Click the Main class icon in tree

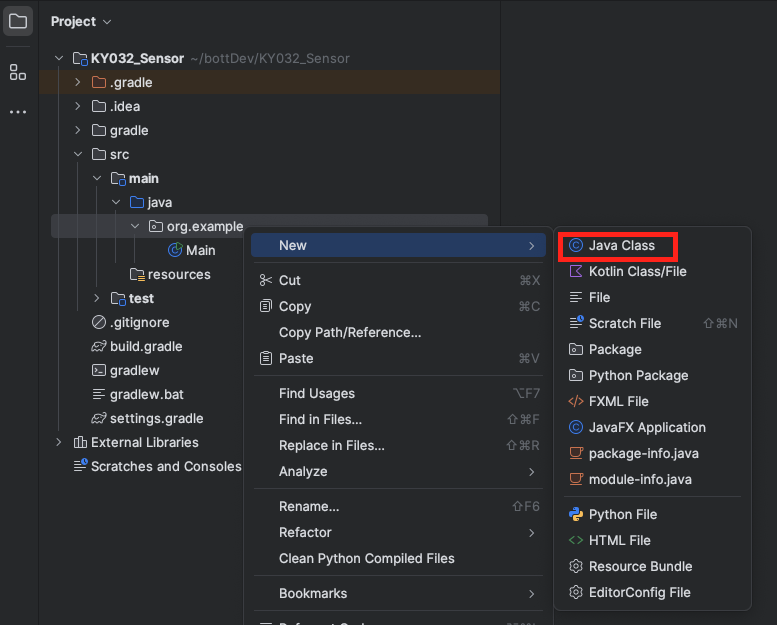(175, 250)
